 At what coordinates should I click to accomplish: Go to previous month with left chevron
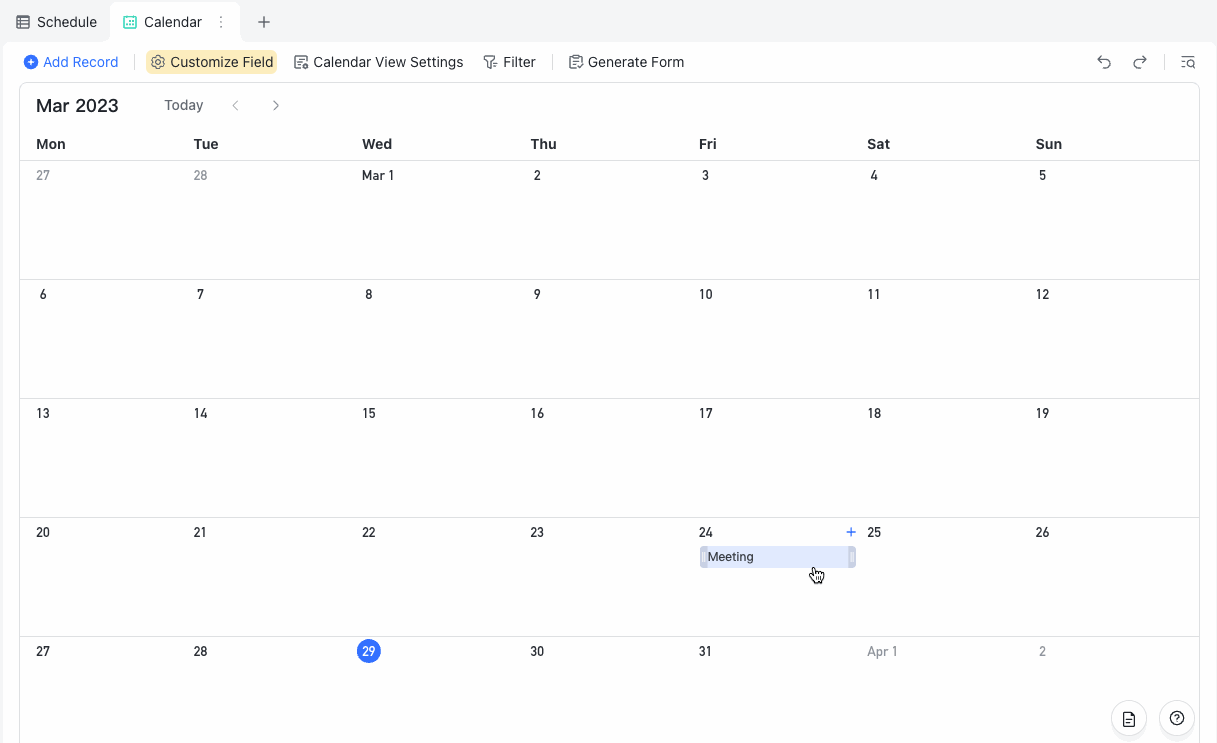(235, 105)
